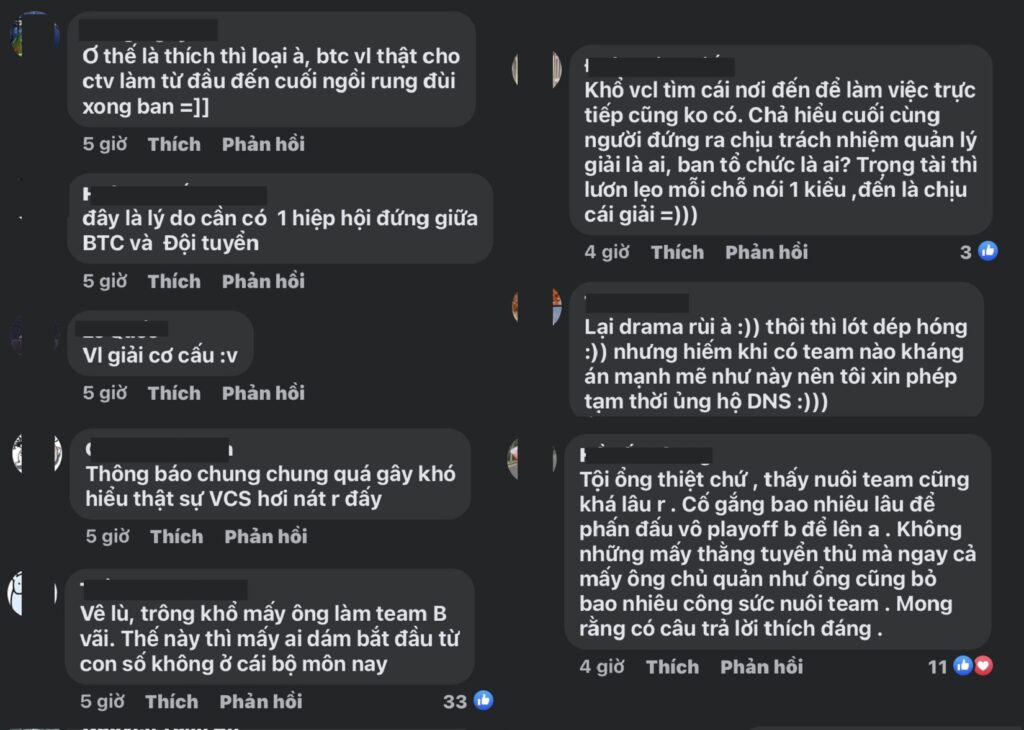The image size is (1024, 730).
Task: Click 'Phản hồi' under the 'đây là lý do cần có' comment
Action: 263,281
